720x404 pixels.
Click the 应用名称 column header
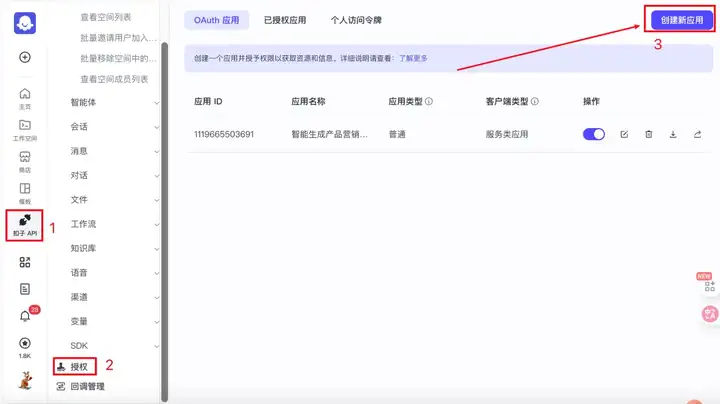click(x=308, y=101)
